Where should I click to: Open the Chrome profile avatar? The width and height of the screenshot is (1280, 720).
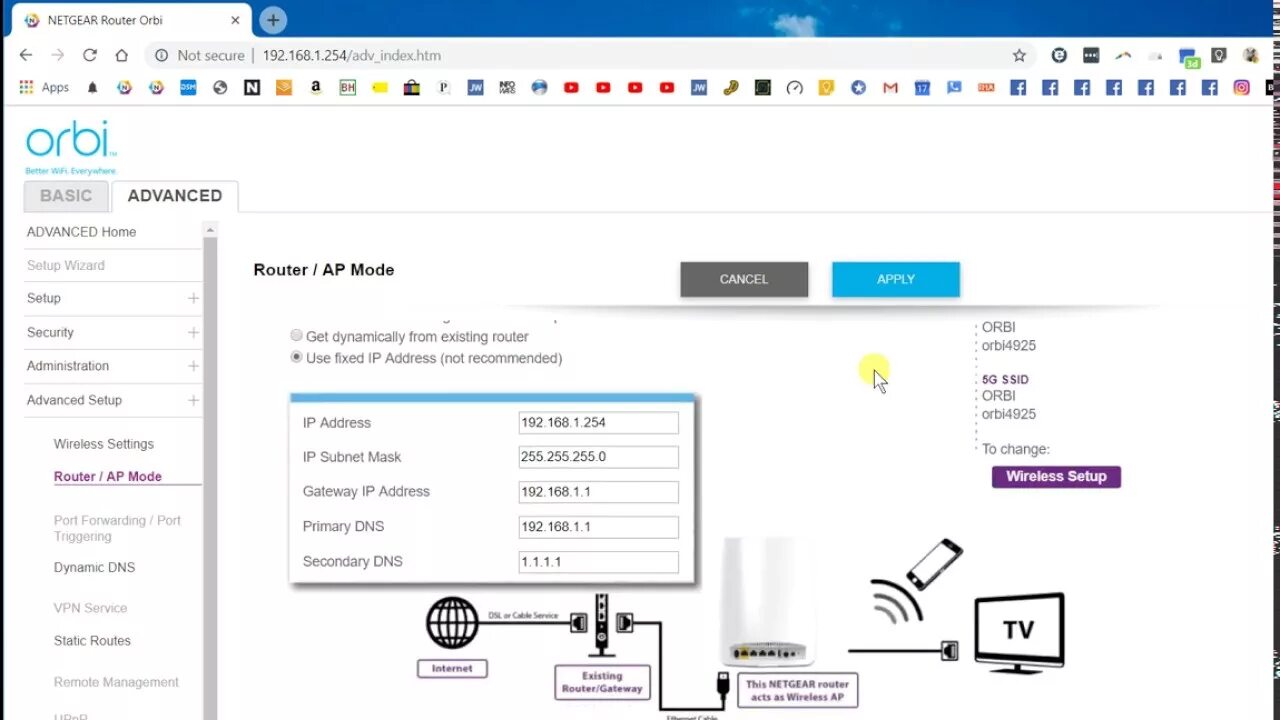coord(1250,56)
